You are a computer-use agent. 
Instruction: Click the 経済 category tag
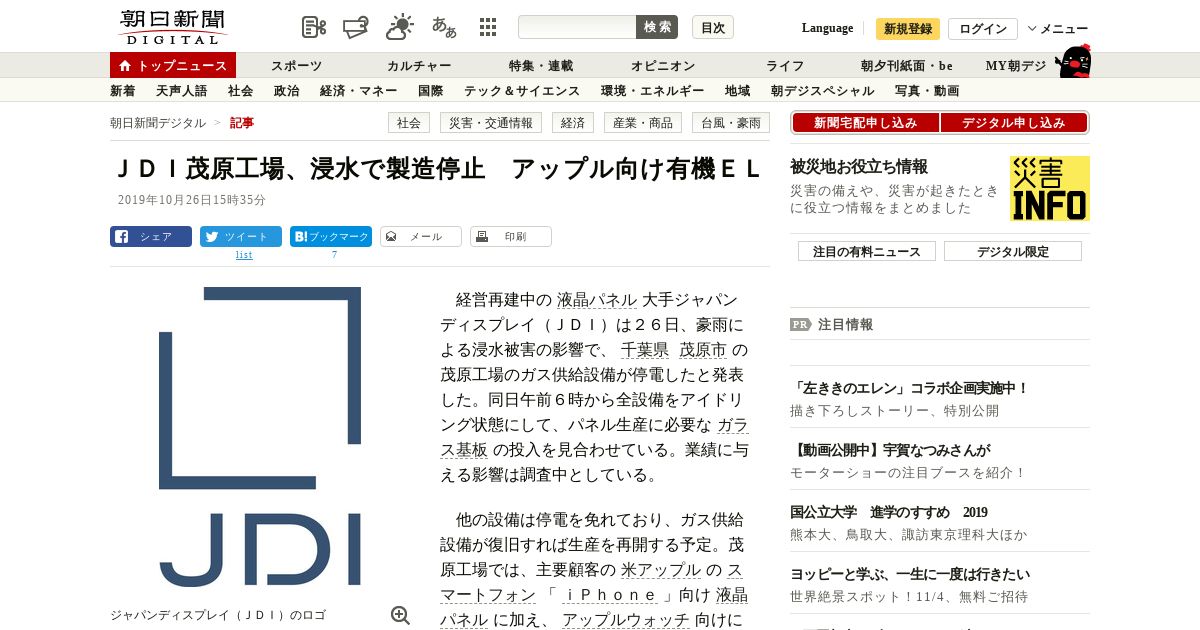point(573,123)
